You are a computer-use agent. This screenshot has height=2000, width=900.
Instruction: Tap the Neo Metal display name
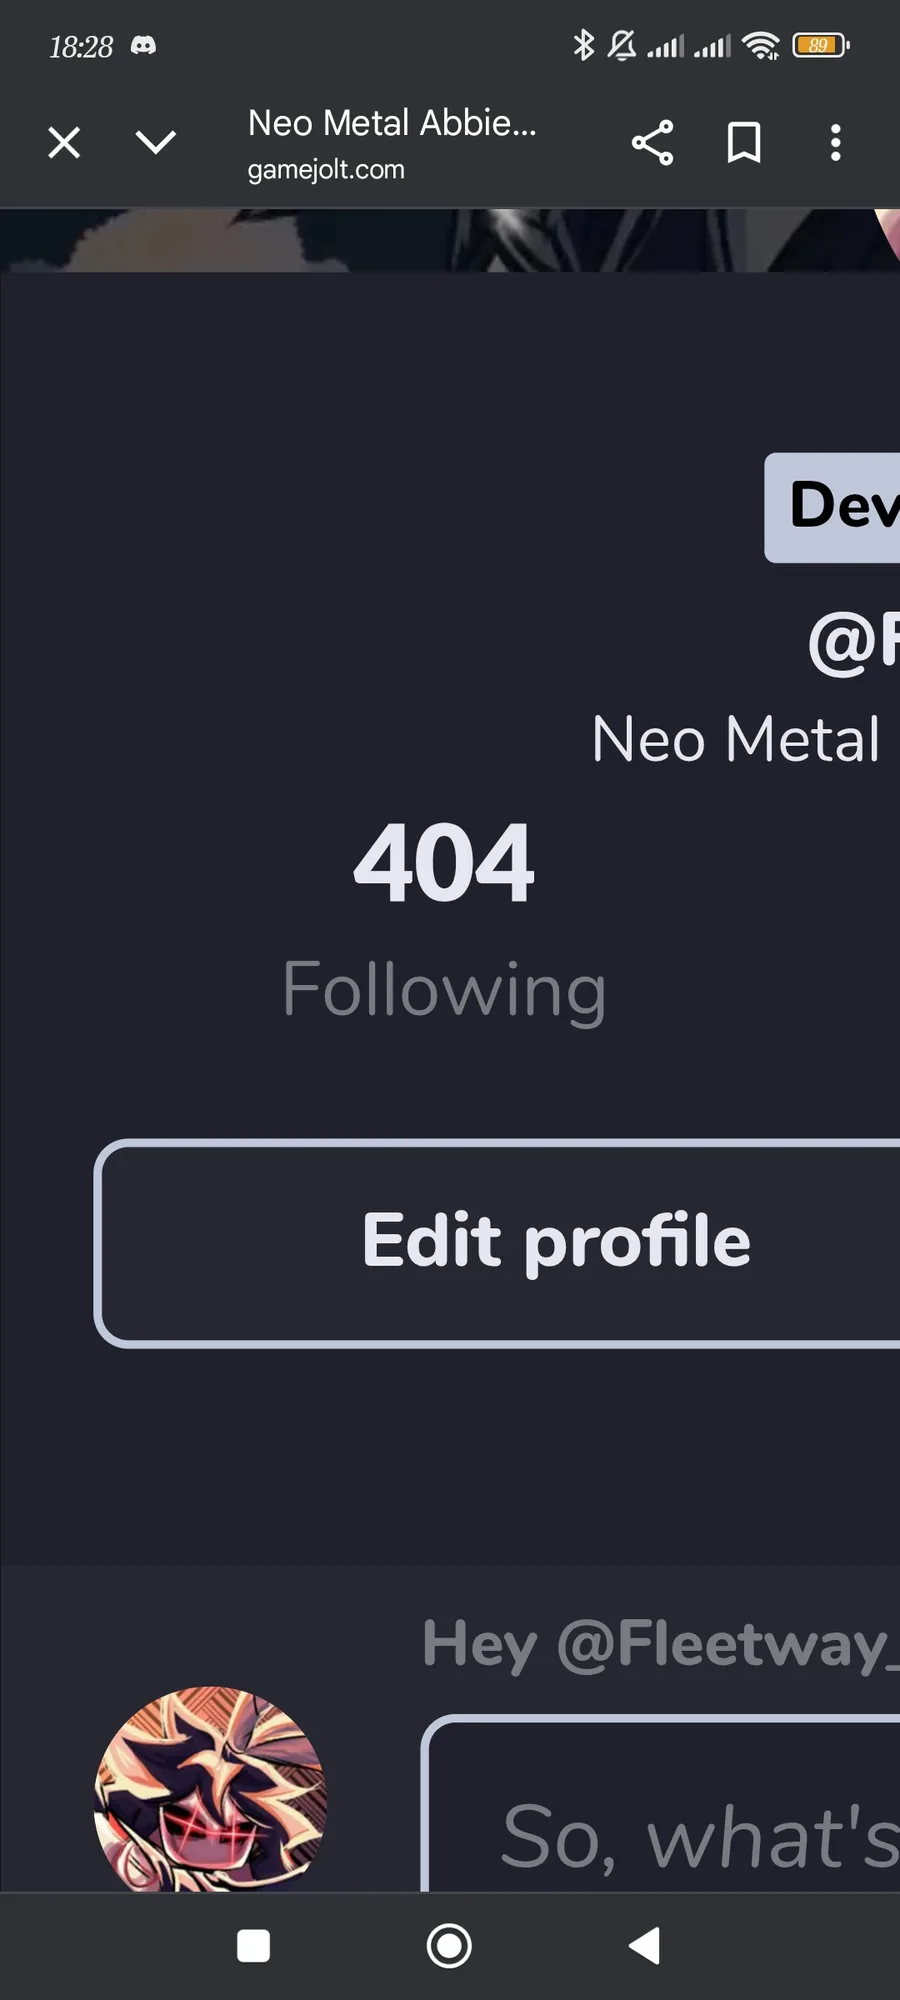tap(736, 739)
